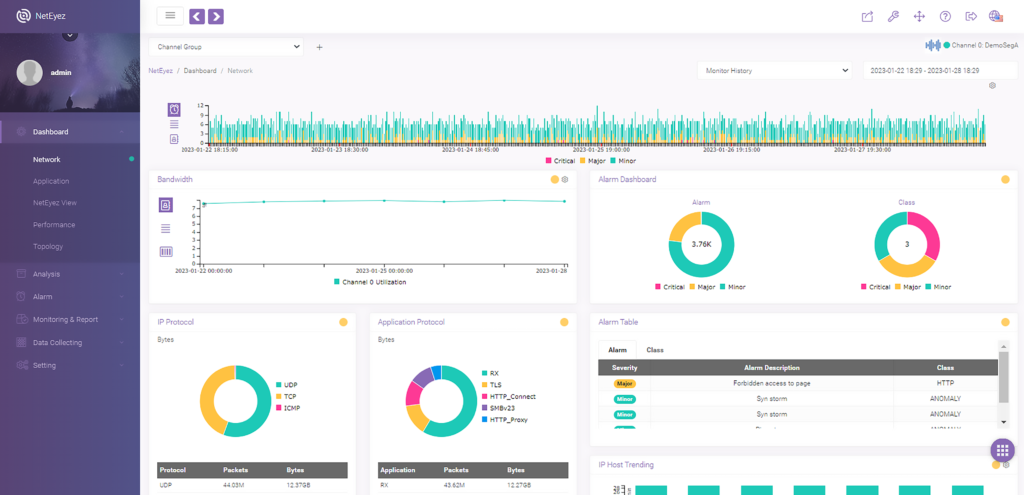Open the Channel Group dropdown
This screenshot has width=1024, height=495.
(226, 47)
